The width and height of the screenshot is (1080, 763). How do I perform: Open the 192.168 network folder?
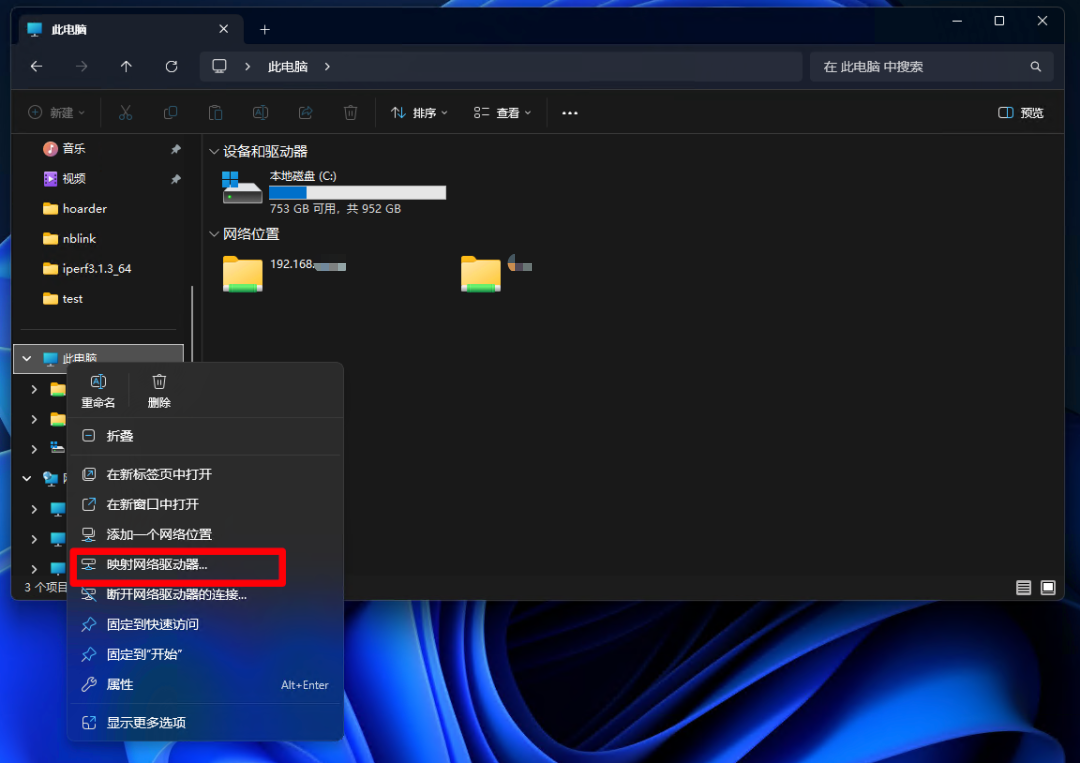coord(284,273)
